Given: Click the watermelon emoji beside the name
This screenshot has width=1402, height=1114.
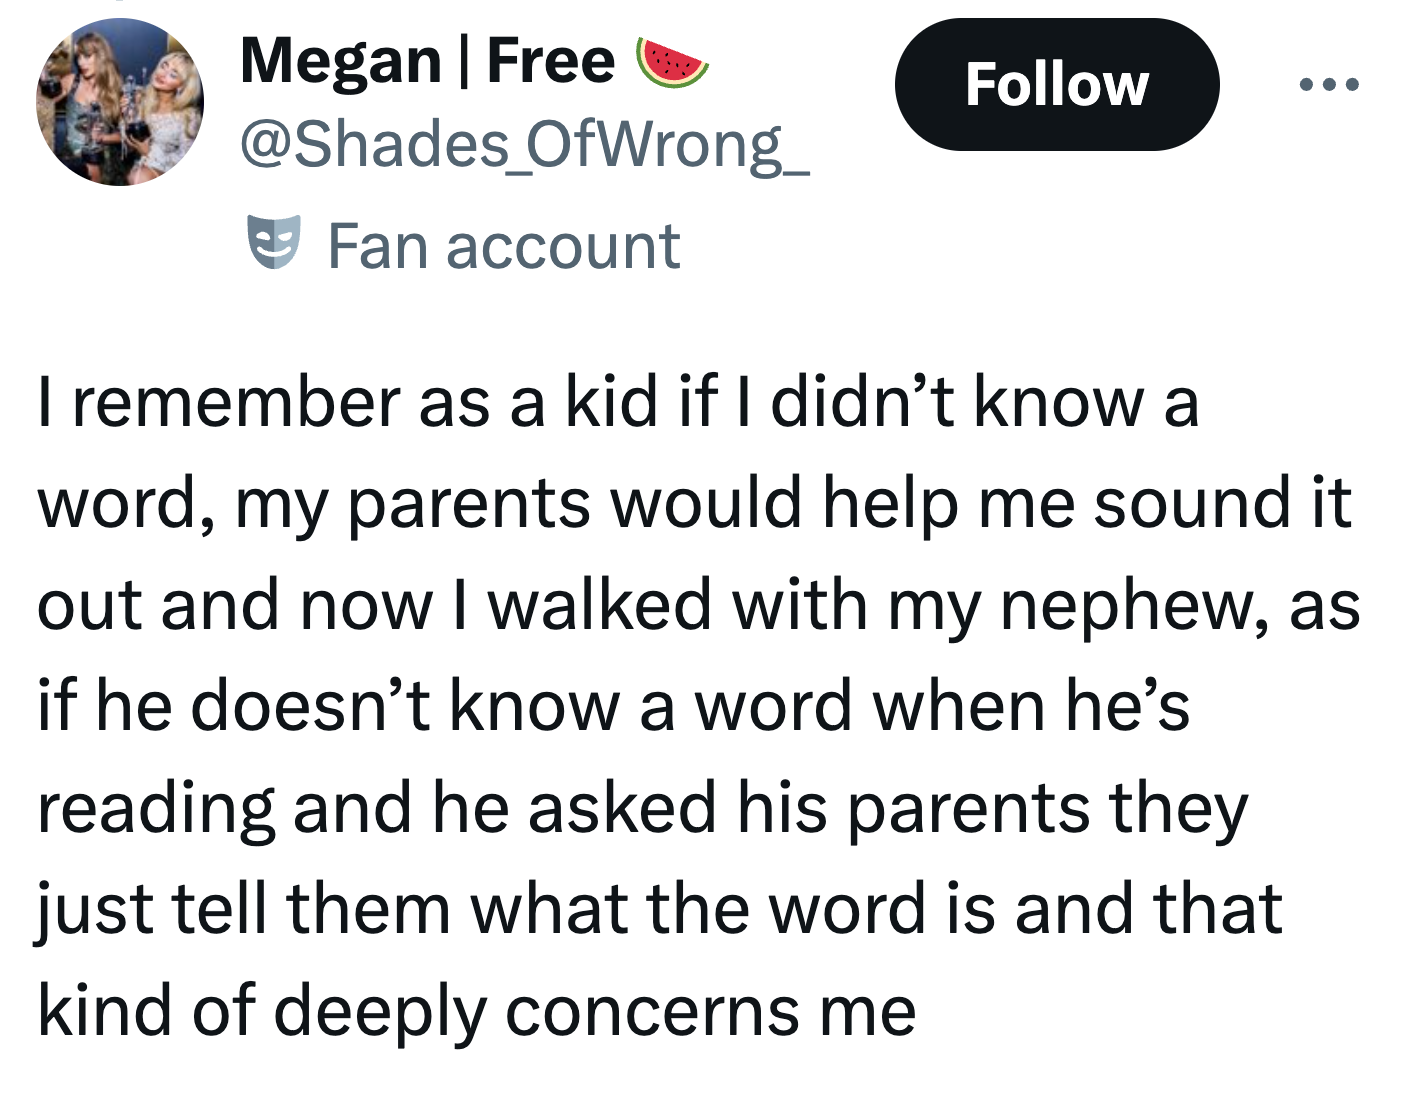Looking at the screenshot, I should point(672,62).
